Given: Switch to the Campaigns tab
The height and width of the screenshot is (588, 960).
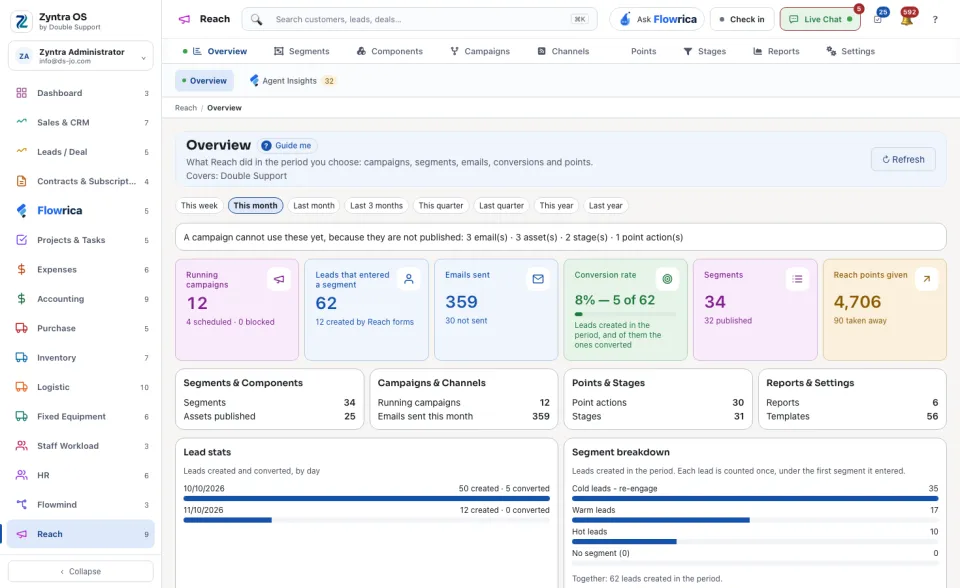Looking at the screenshot, I should point(480,51).
